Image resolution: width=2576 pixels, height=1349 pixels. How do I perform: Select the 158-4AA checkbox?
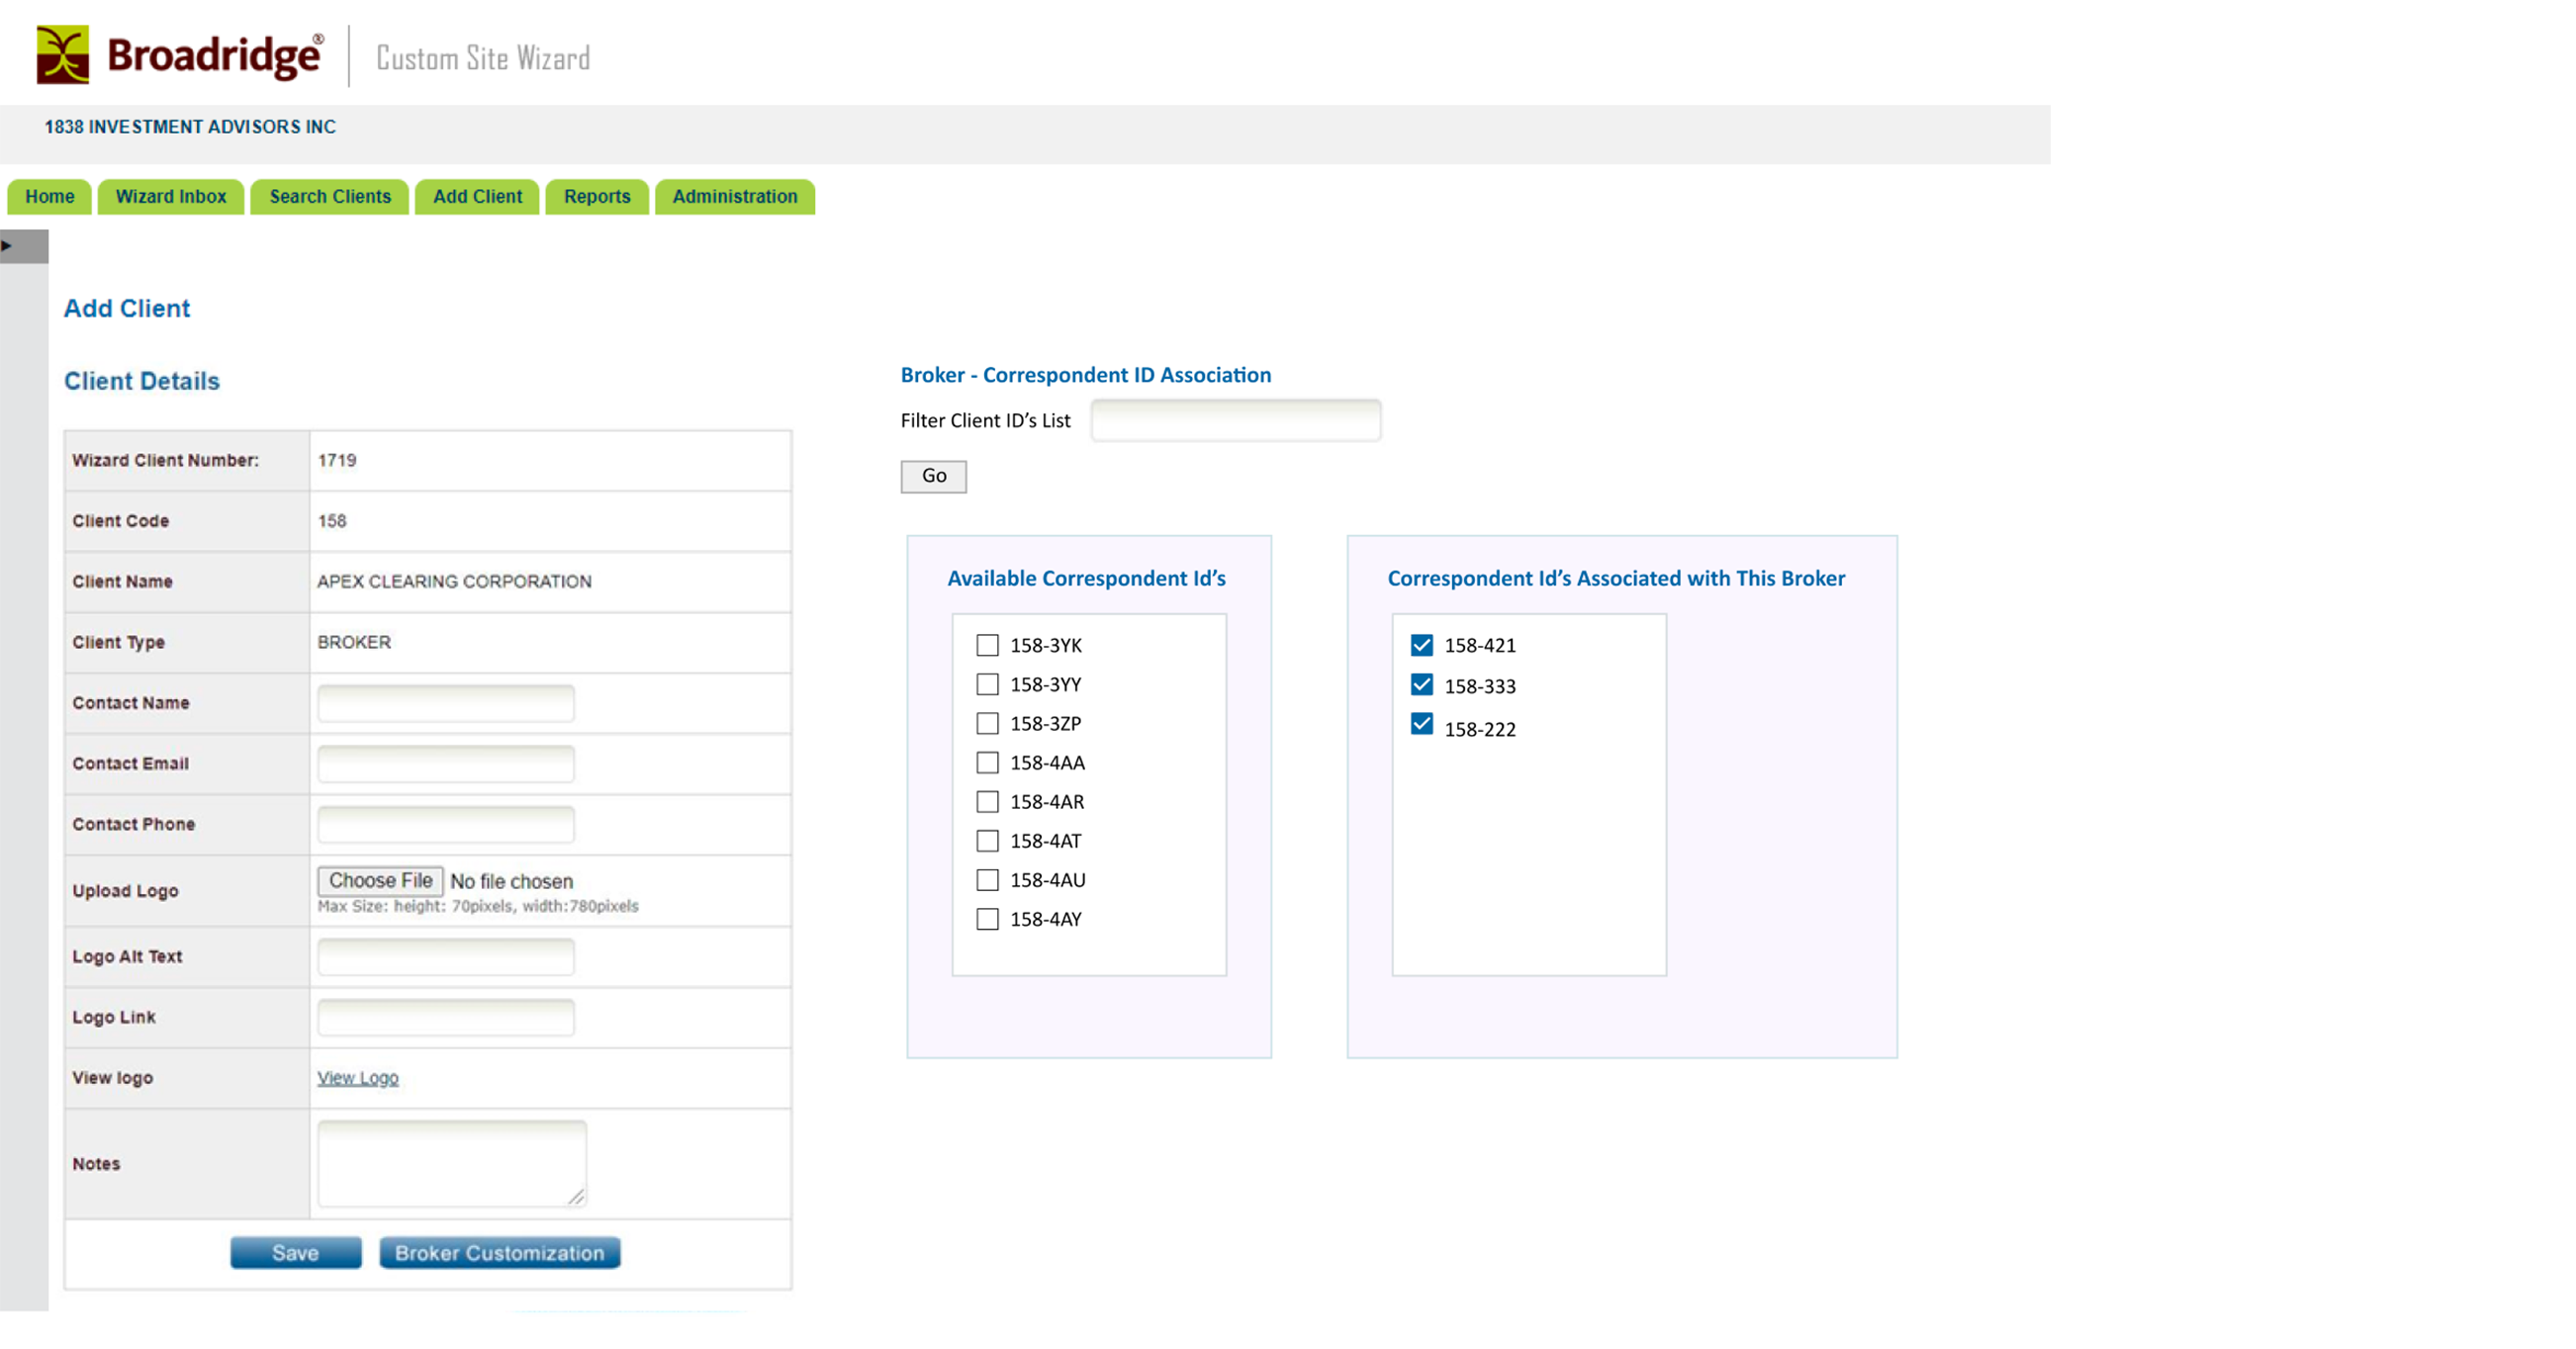pos(987,762)
